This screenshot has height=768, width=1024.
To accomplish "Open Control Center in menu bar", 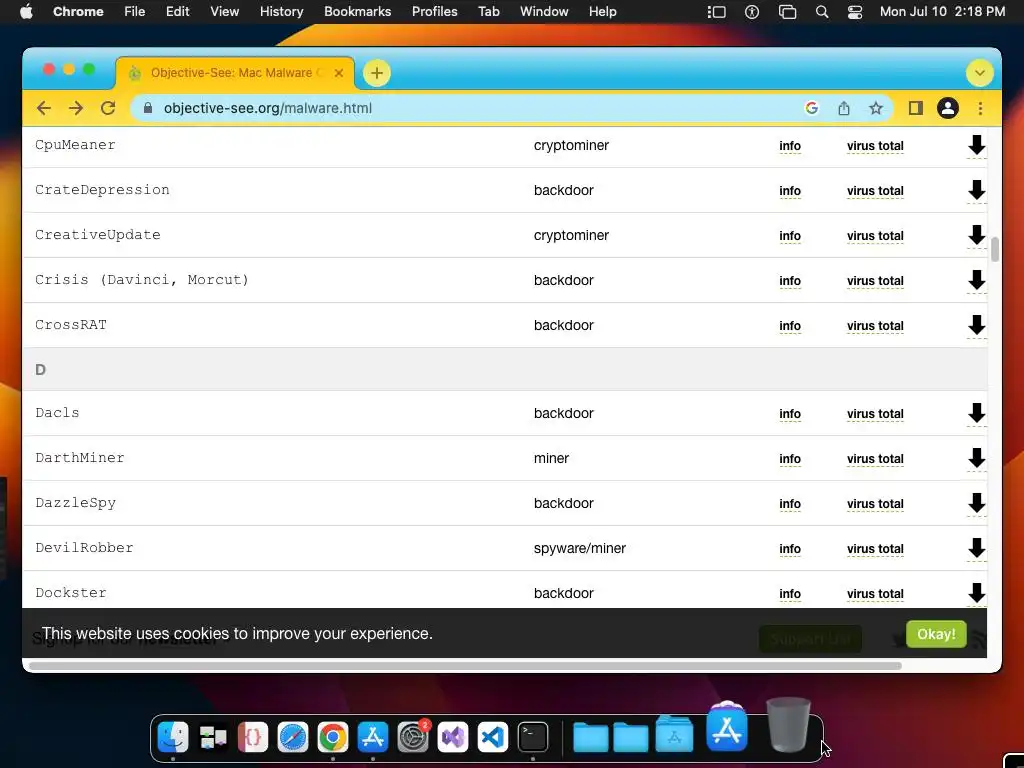I will [x=855, y=12].
